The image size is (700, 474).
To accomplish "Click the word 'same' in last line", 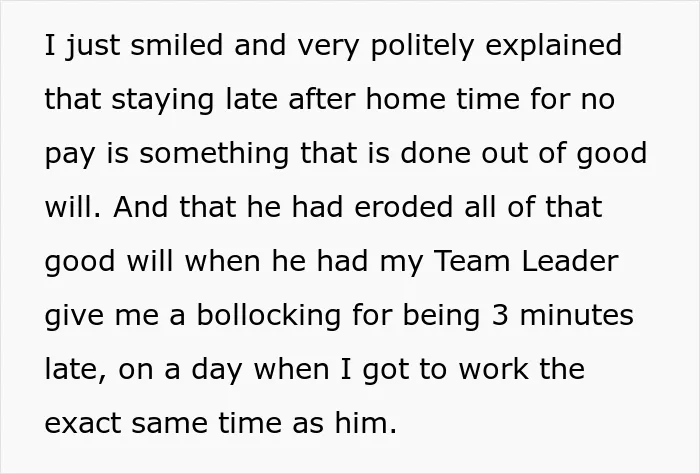I will pos(169,423).
